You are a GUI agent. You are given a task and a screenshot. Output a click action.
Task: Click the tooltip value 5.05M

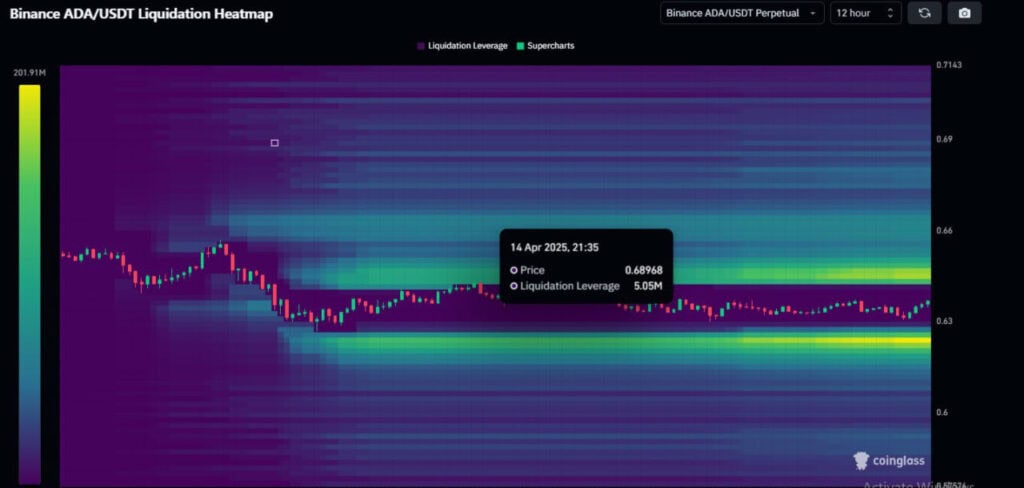pos(648,285)
